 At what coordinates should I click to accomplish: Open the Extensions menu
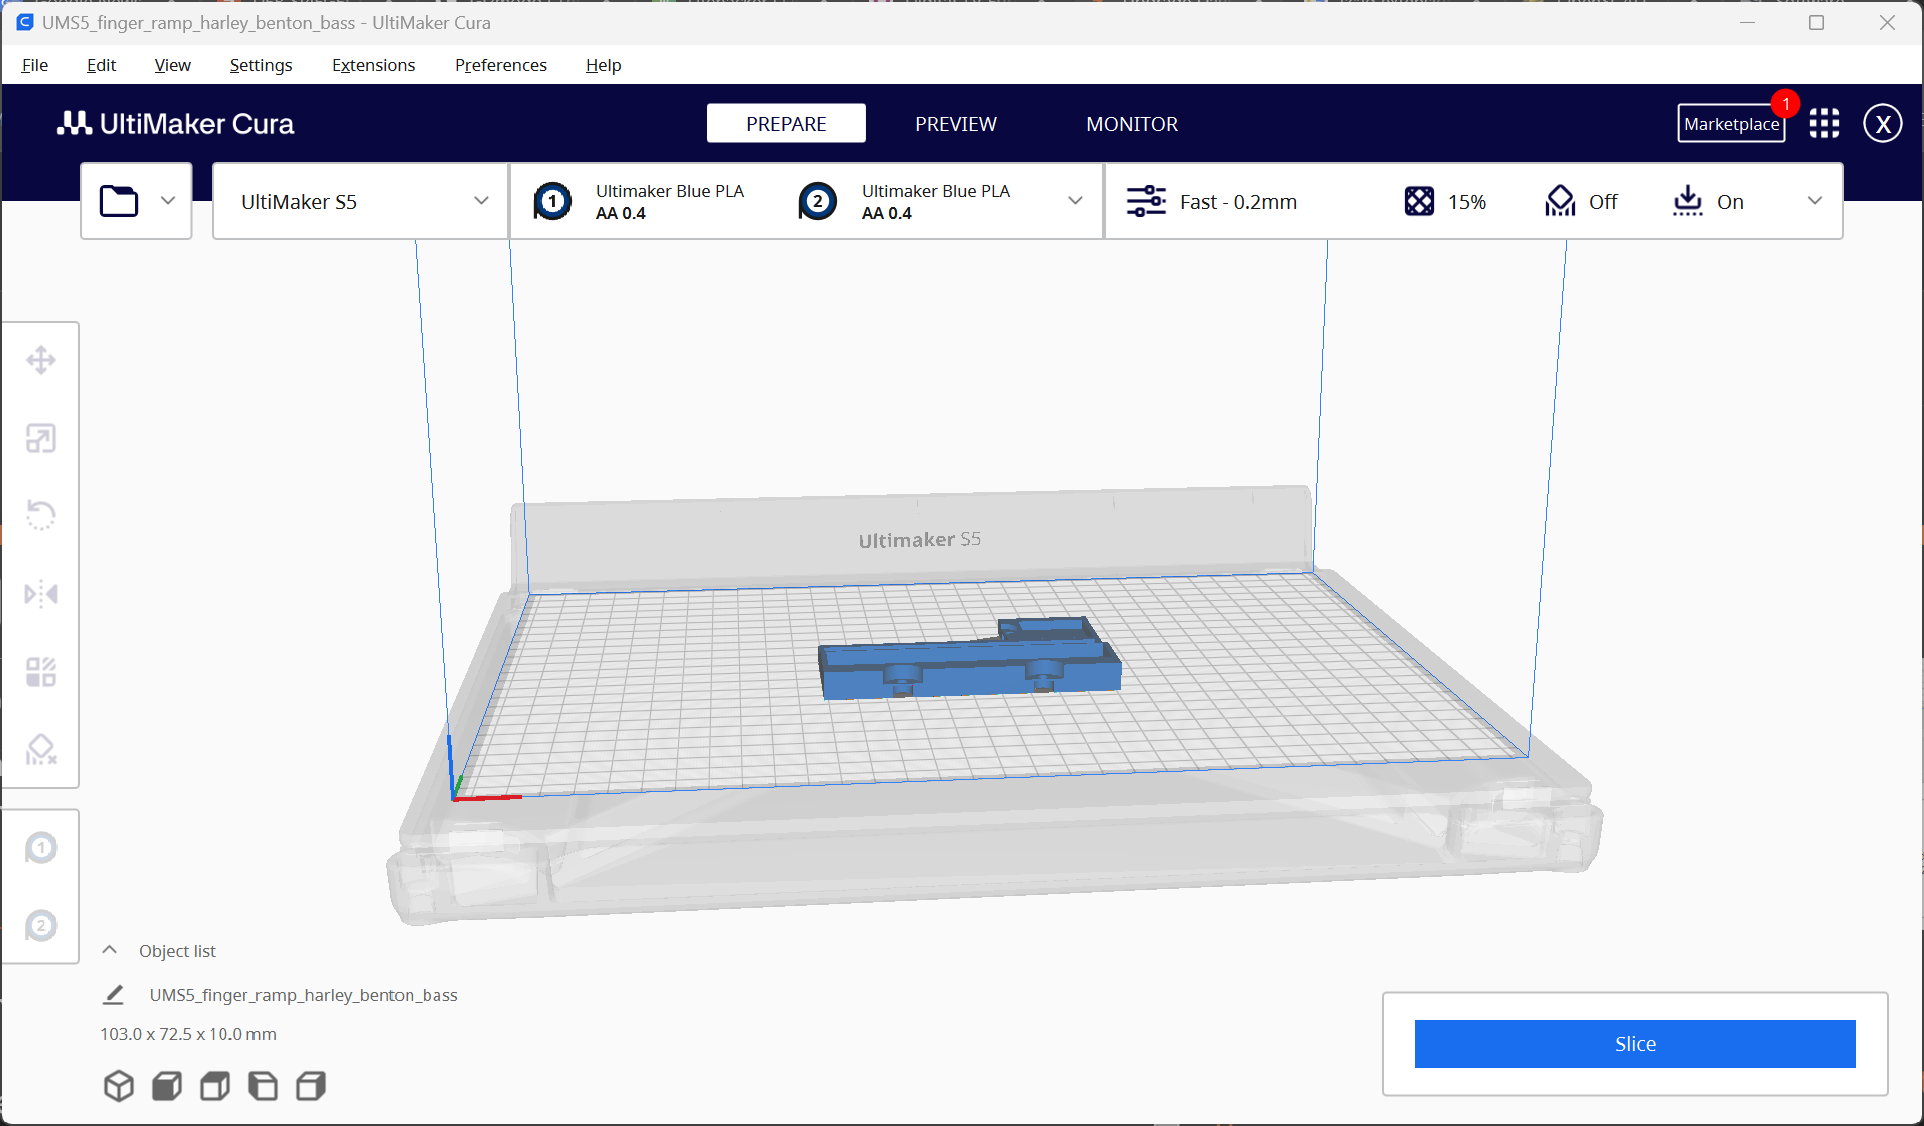click(373, 65)
